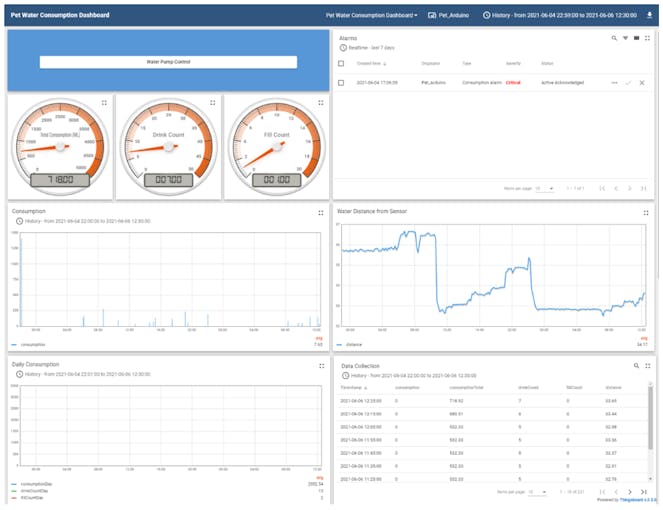Select the 2021-06-06 12:25:00 data row
This screenshot has width=663, height=510.
click(492, 401)
